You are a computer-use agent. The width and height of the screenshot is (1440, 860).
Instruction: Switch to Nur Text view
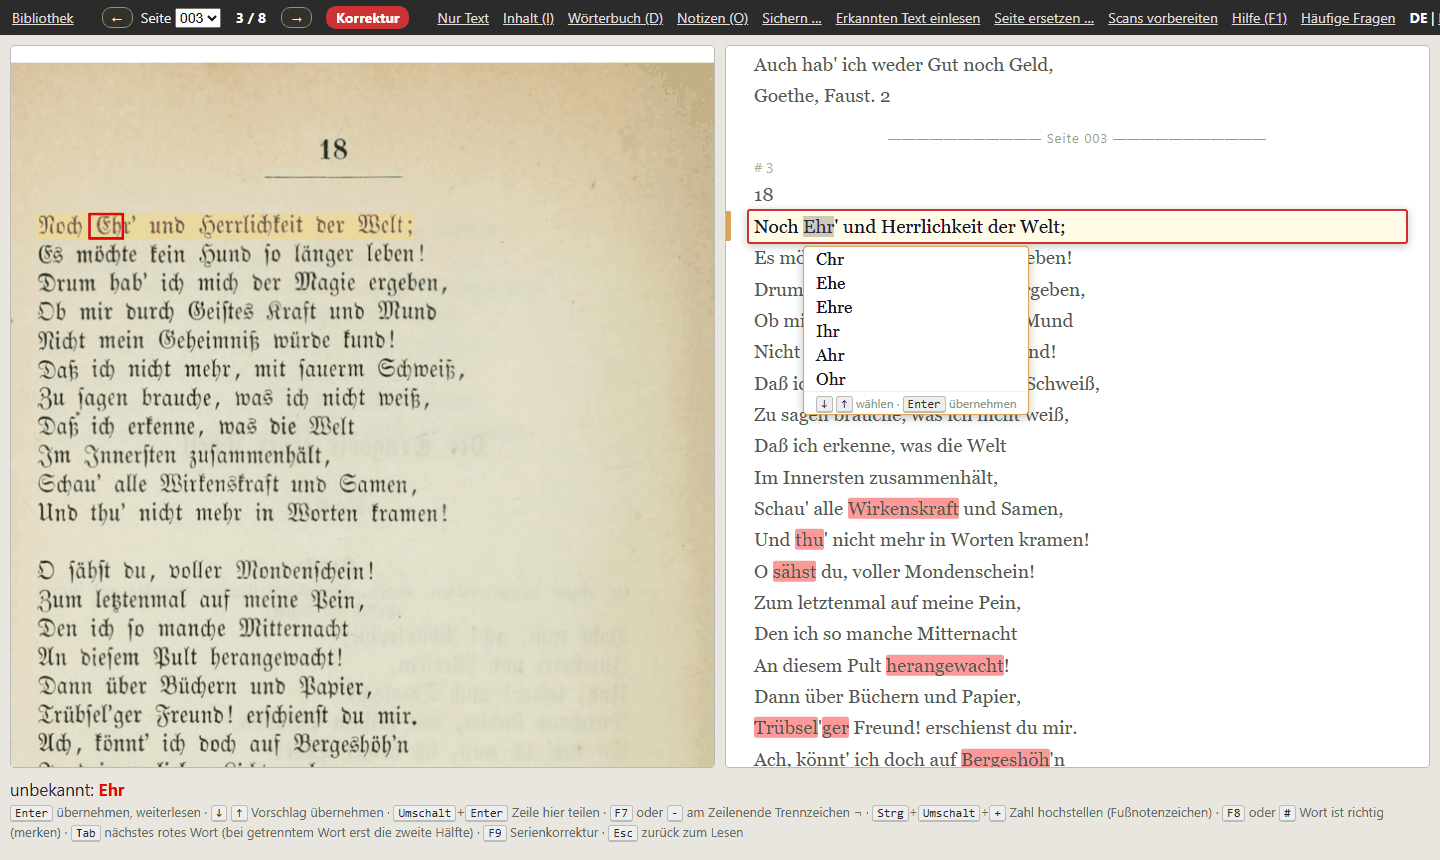point(463,18)
